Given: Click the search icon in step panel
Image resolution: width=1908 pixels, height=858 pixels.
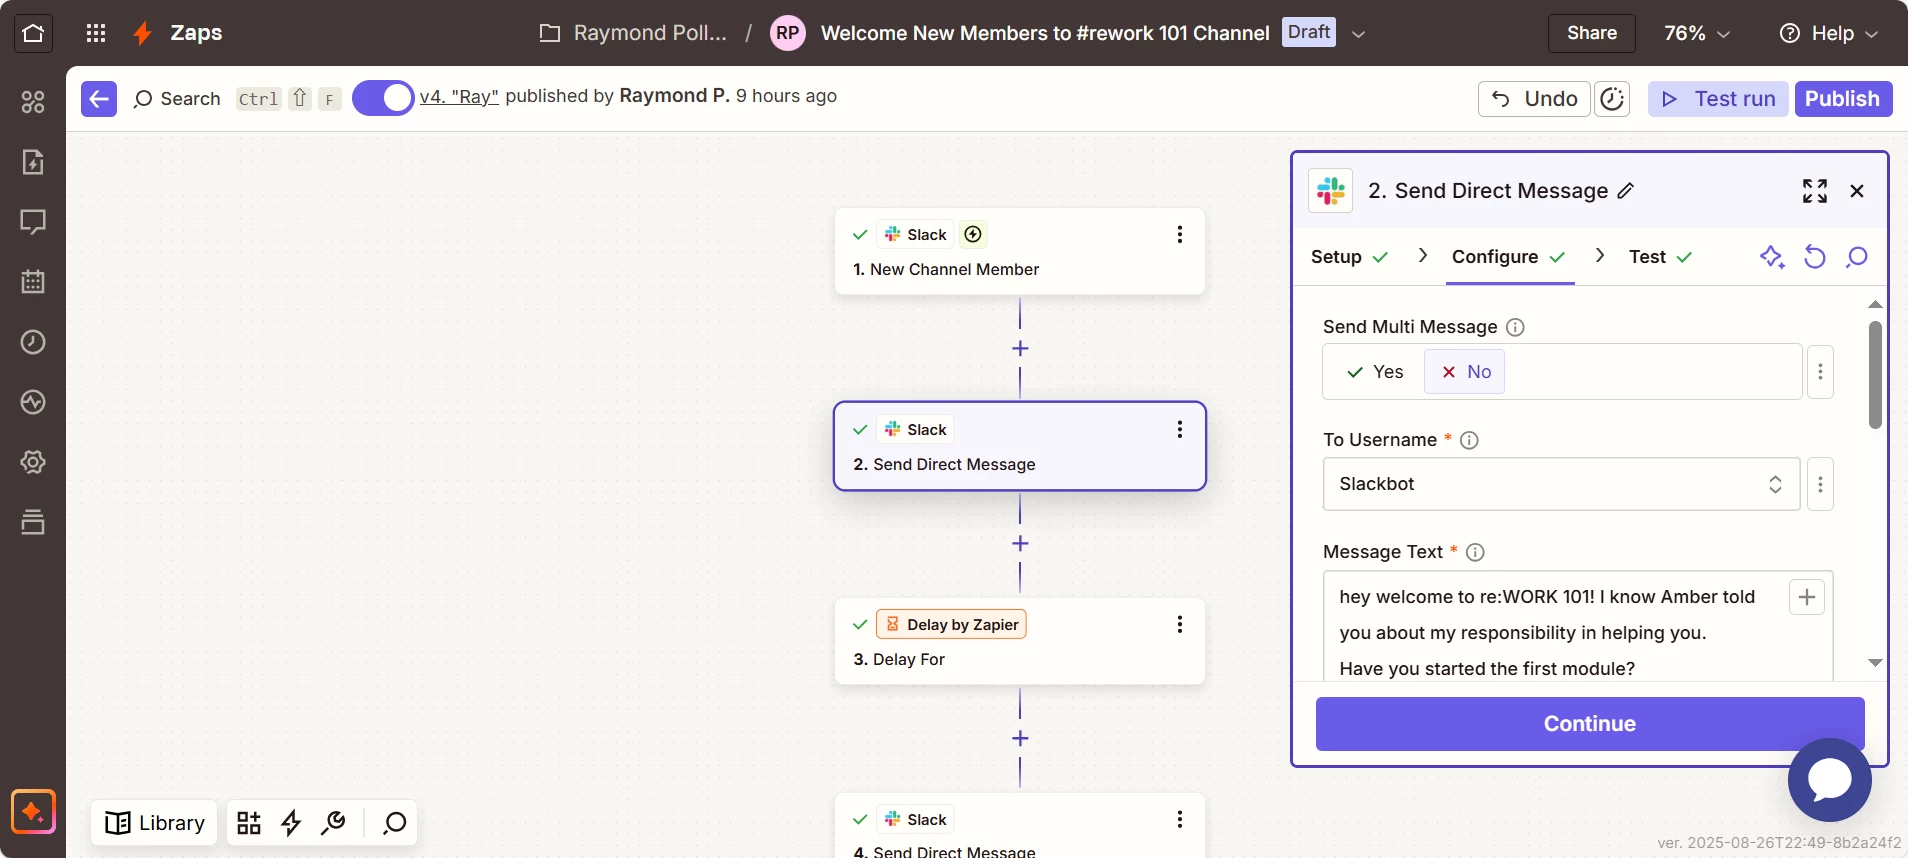Looking at the screenshot, I should pyautogui.click(x=1857, y=257).
